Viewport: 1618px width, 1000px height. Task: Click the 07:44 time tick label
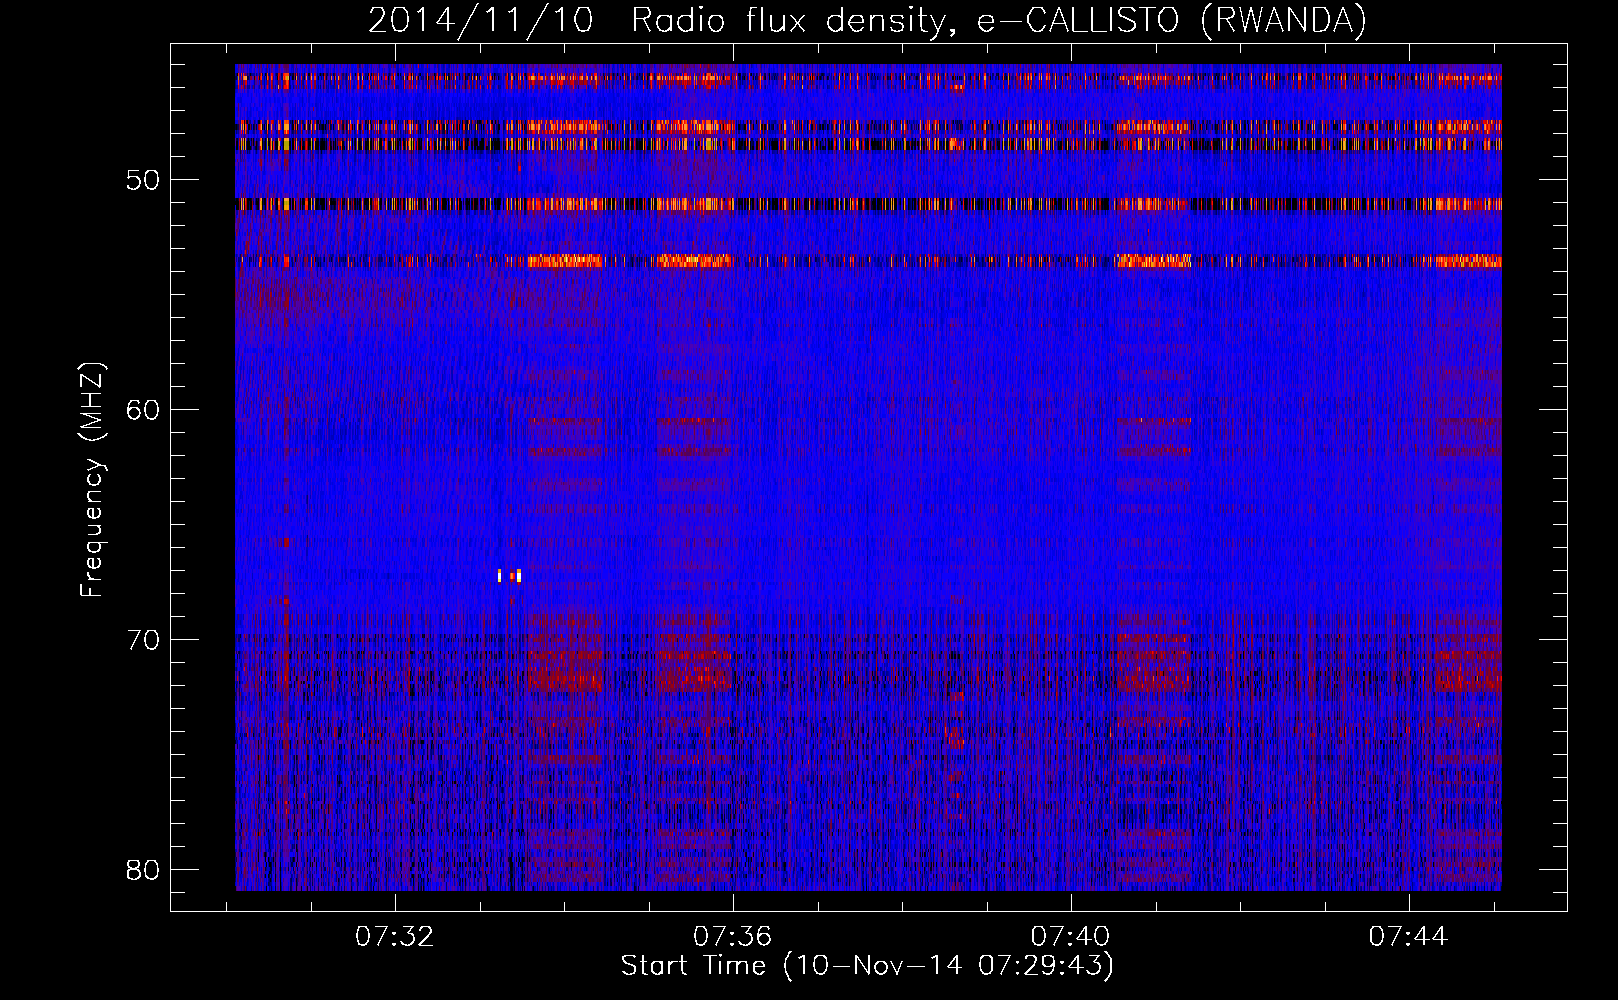coord(1408,937)
